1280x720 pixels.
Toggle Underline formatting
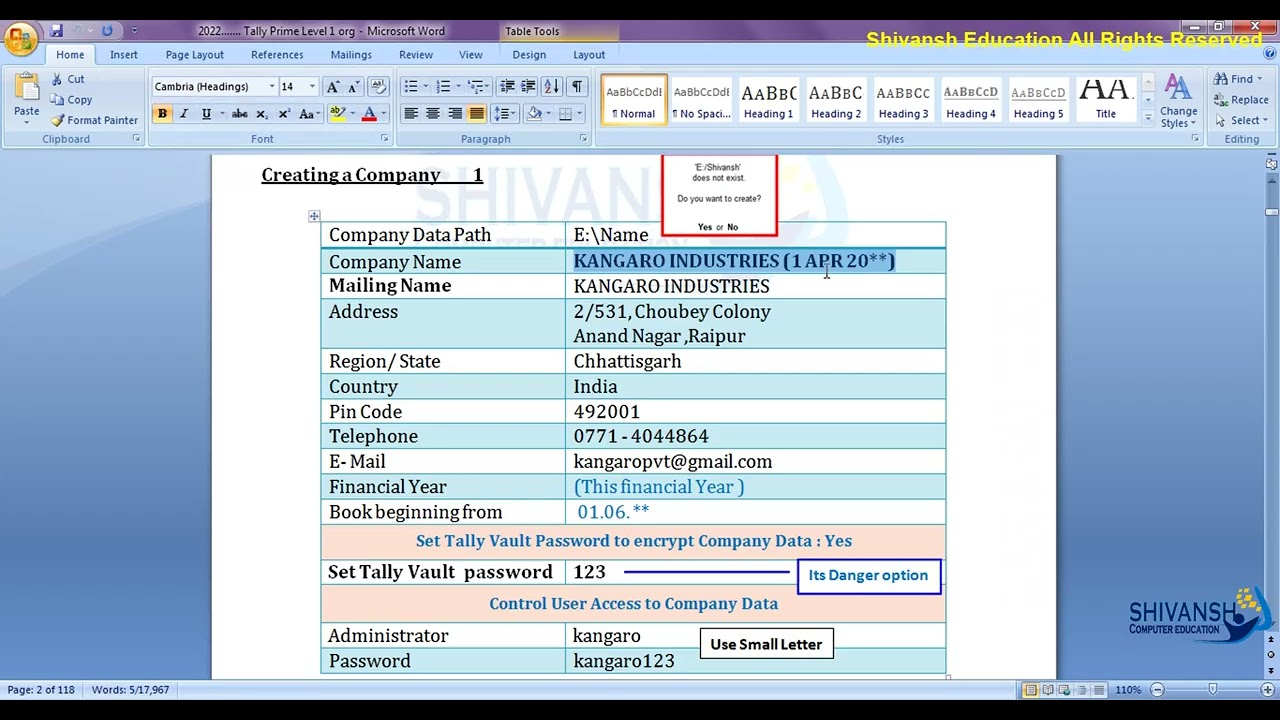[x=206, y=114]
